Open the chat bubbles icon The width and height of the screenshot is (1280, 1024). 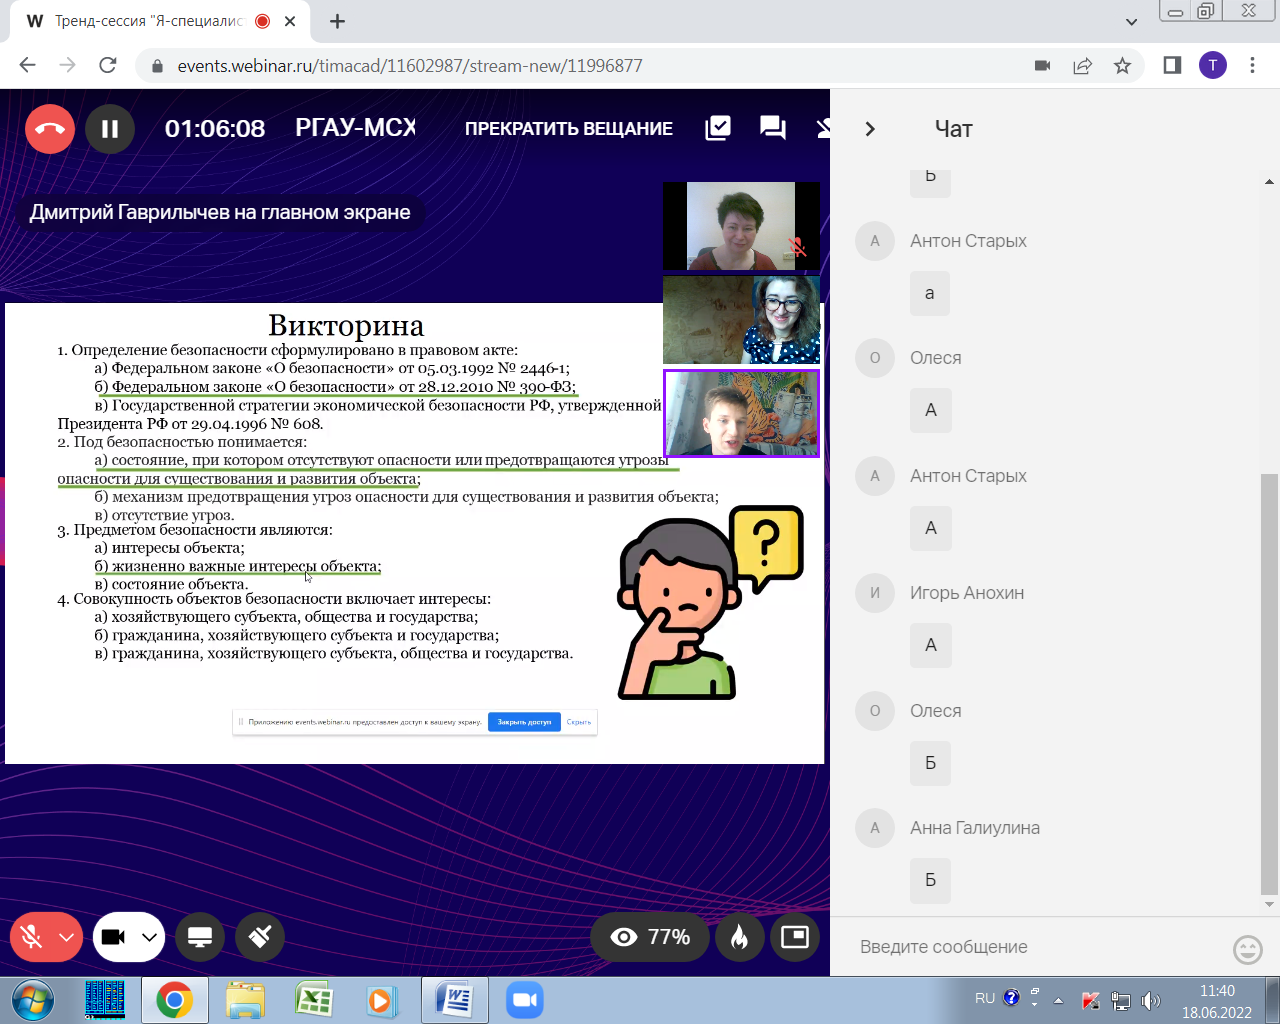pos(772,128)
